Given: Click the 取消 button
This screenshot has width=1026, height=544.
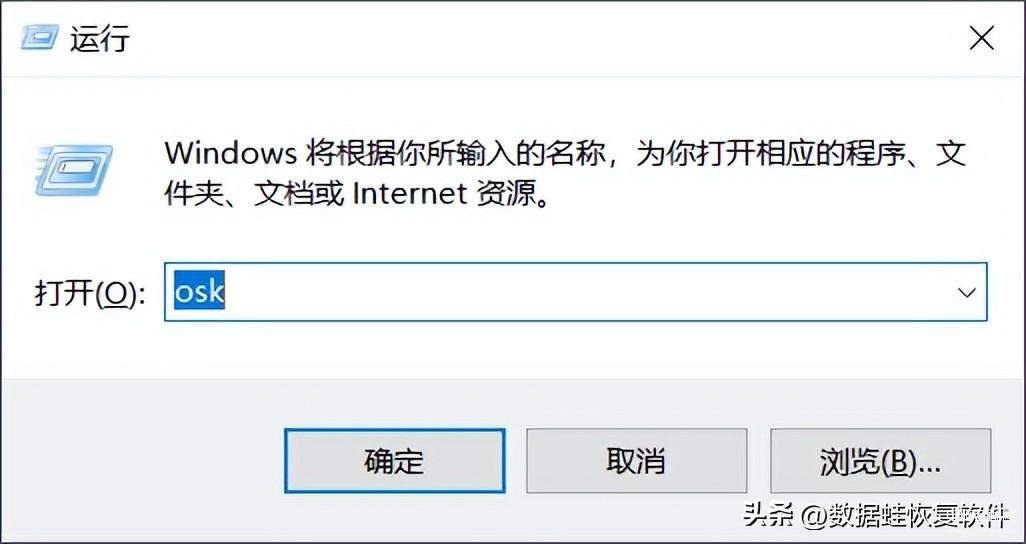Looking at the screenshot, I should 636,461.
